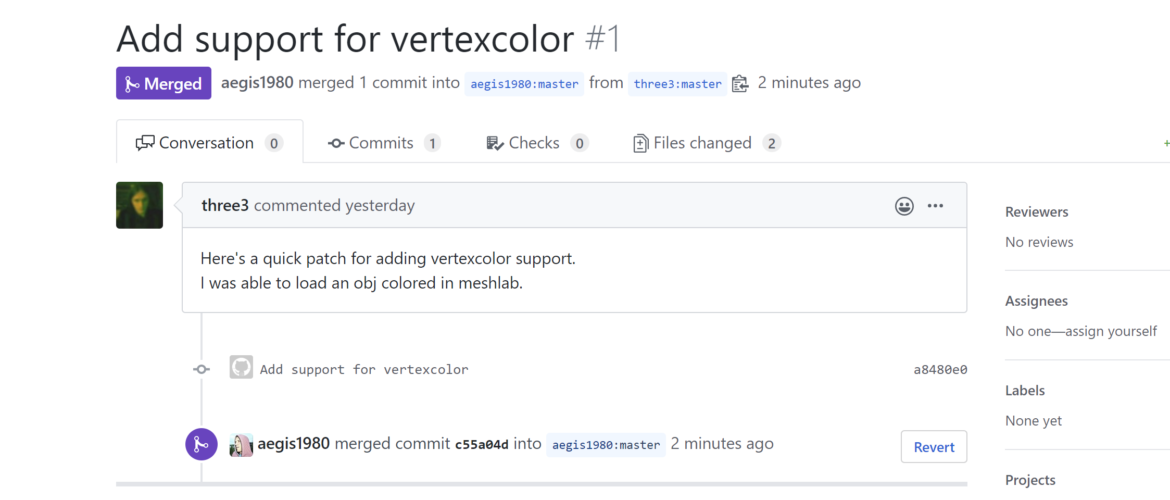Screen dimensions: 1170x500
Task: Click the emoji reaction smiley icon
Action: 904,206
